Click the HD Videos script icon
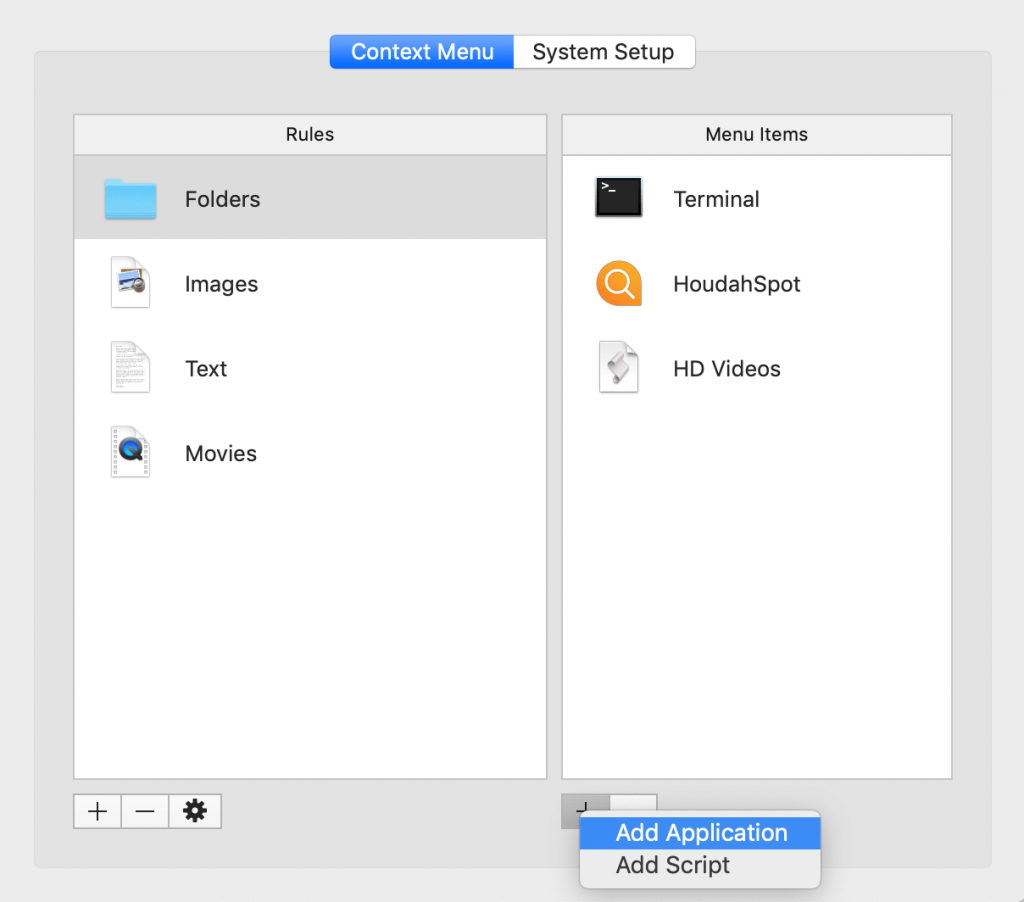This screenshot has height=902, width=1024. click(x=618, y=367)
